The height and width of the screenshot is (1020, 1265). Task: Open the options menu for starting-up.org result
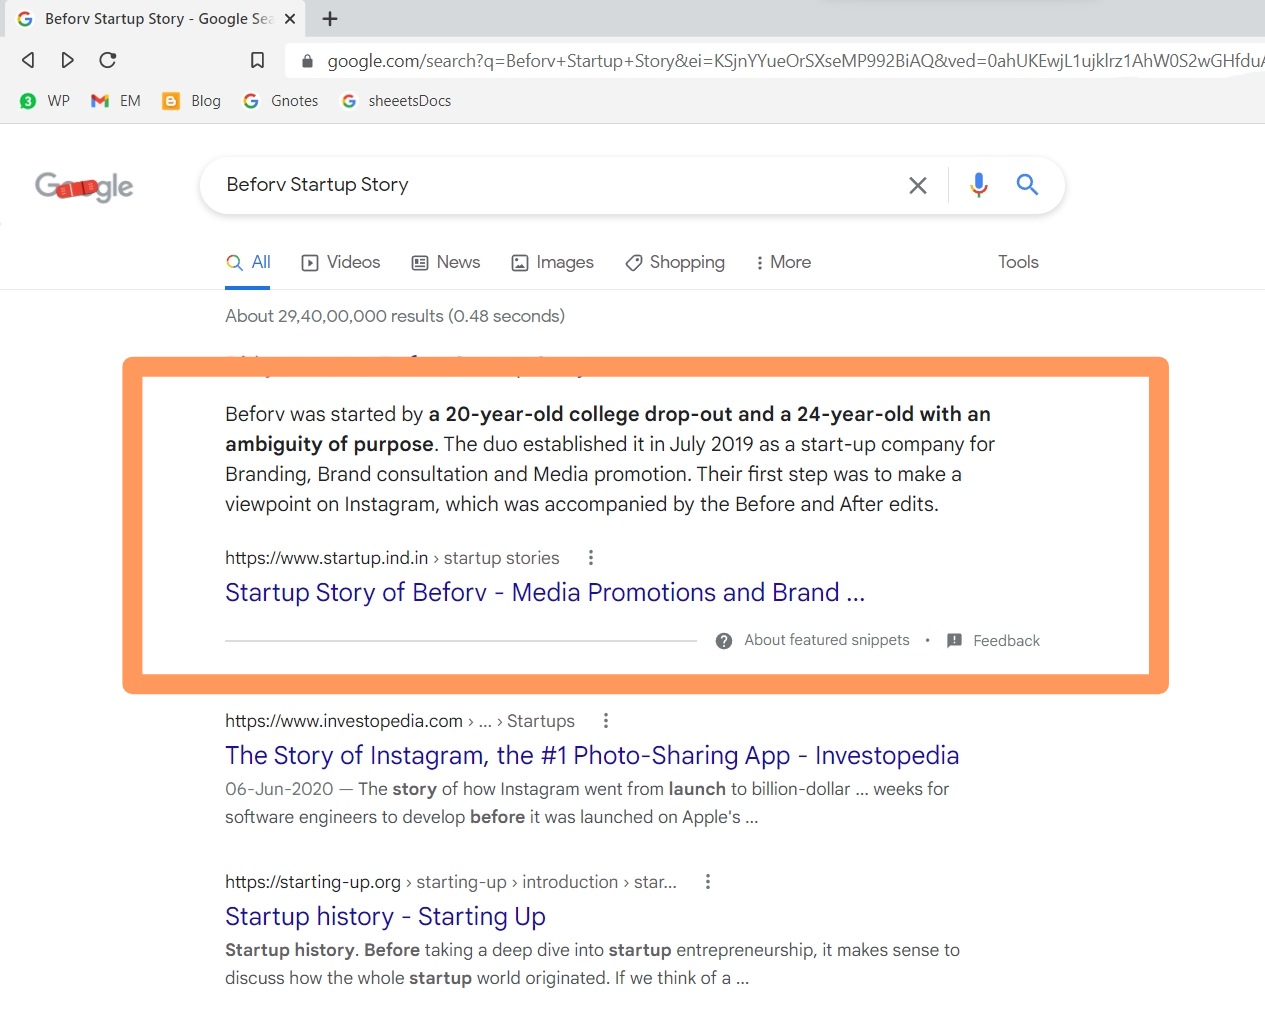click(x=708, y=882)
